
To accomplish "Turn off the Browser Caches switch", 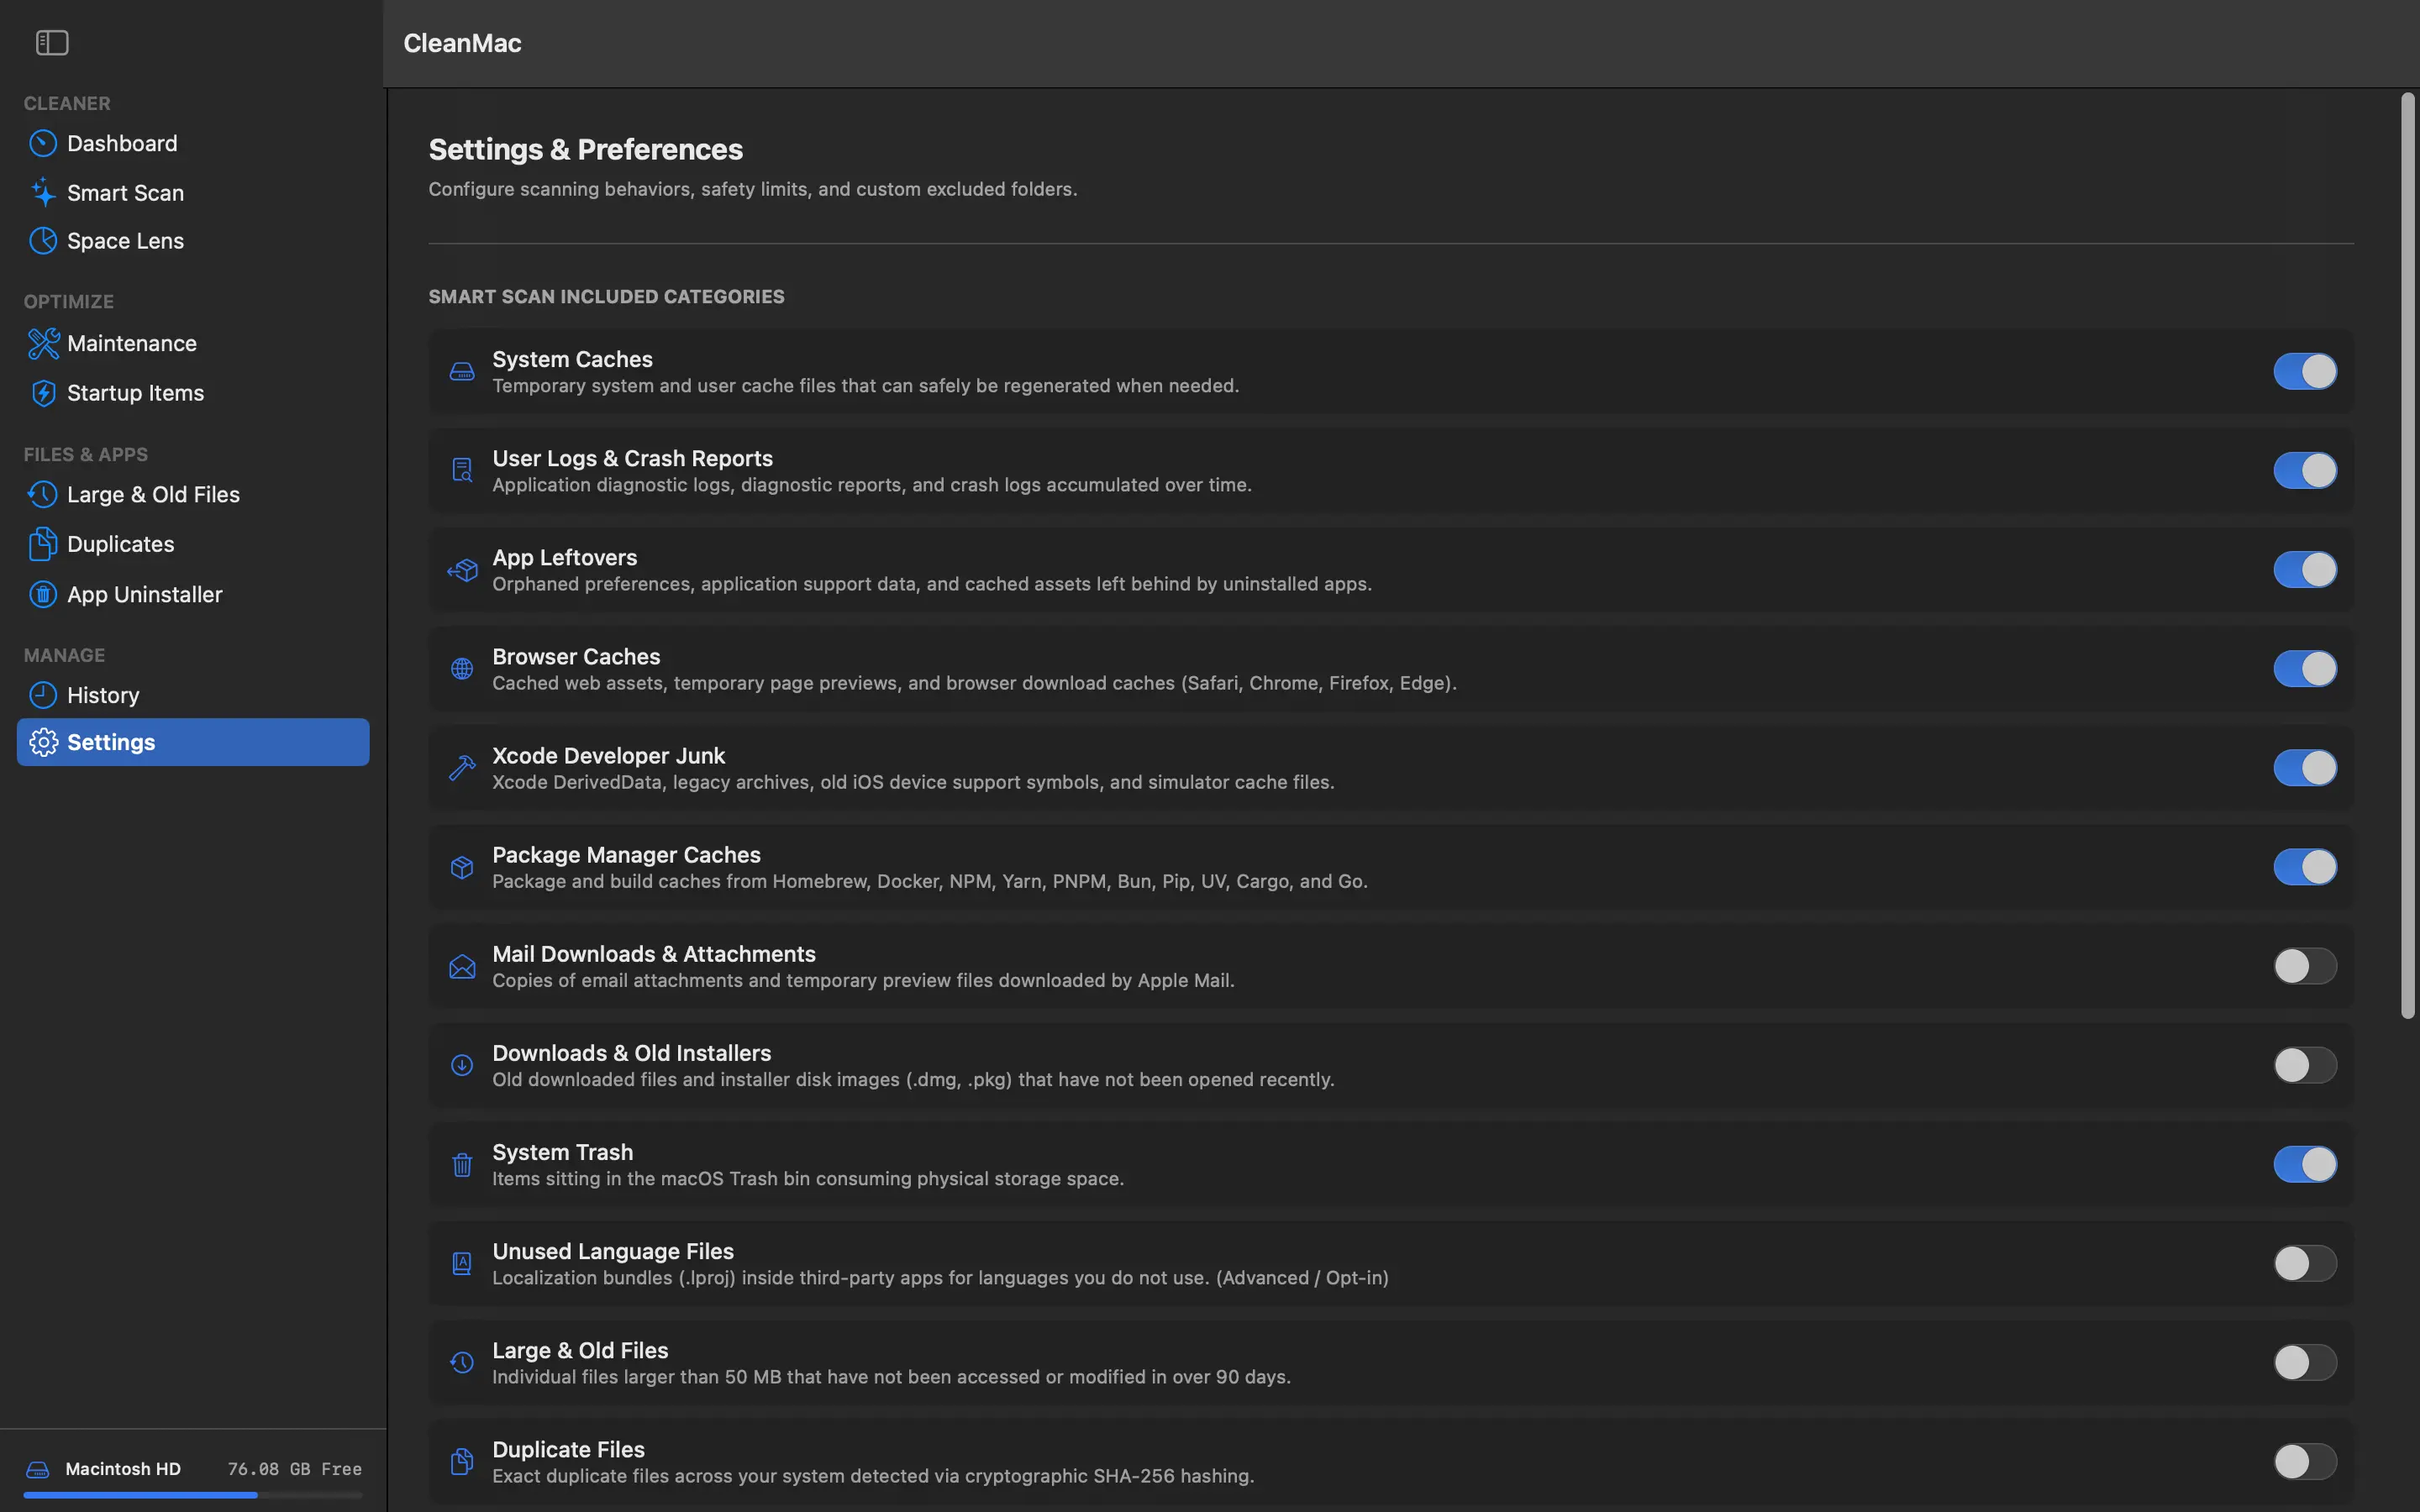I will (x=2304, y=668).
